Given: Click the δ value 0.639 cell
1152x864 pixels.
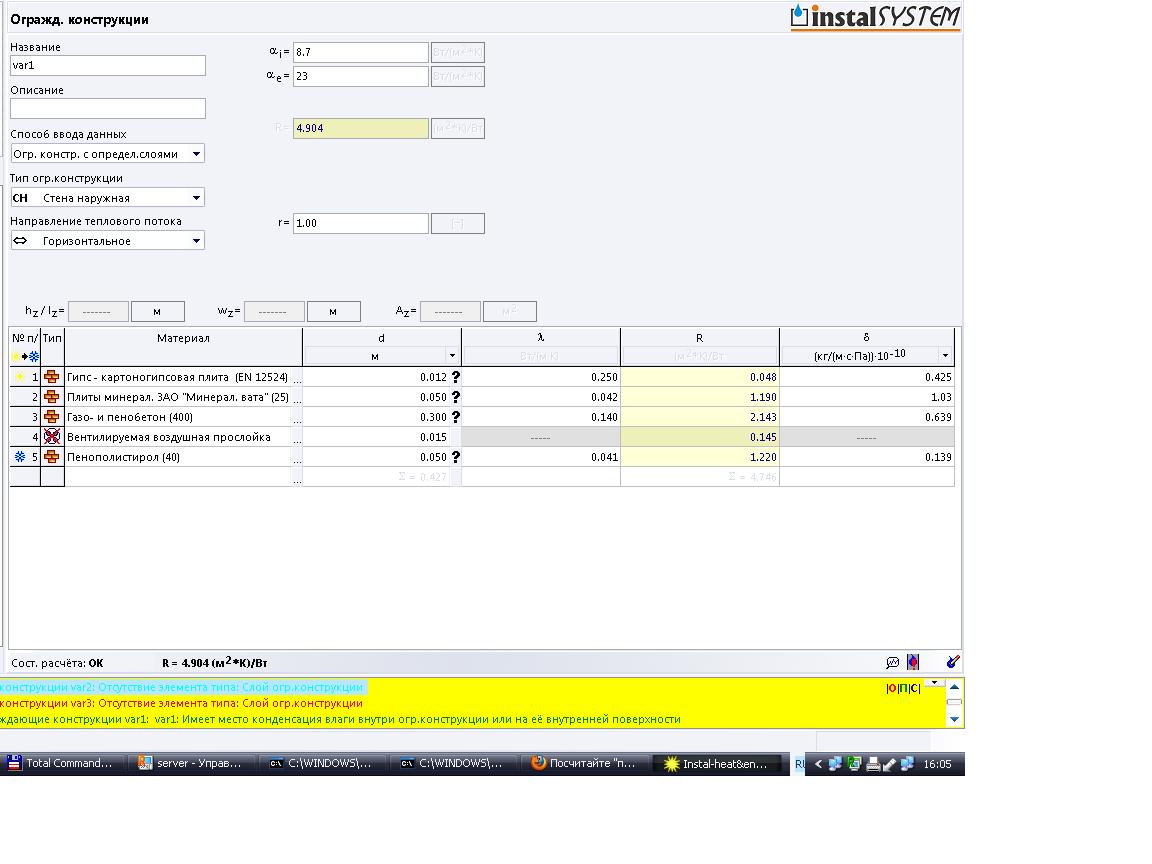Looking at the screenshot, I should 867,417.
